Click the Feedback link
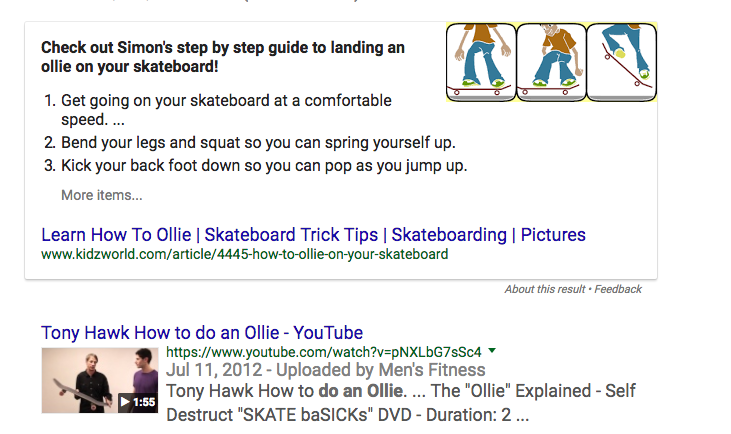Screen dimensions: 731x434 pyautogui.click(x=622, y=289)
